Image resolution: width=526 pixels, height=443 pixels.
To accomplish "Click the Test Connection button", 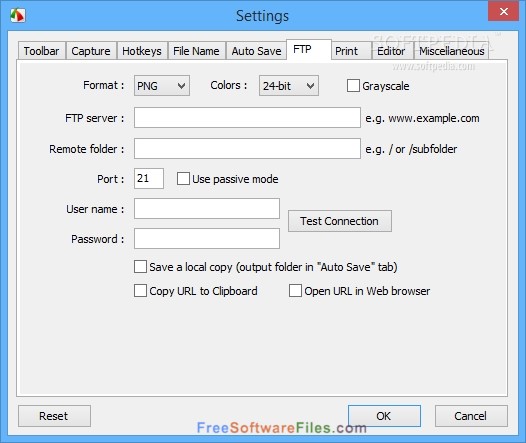I will (340, 221).
